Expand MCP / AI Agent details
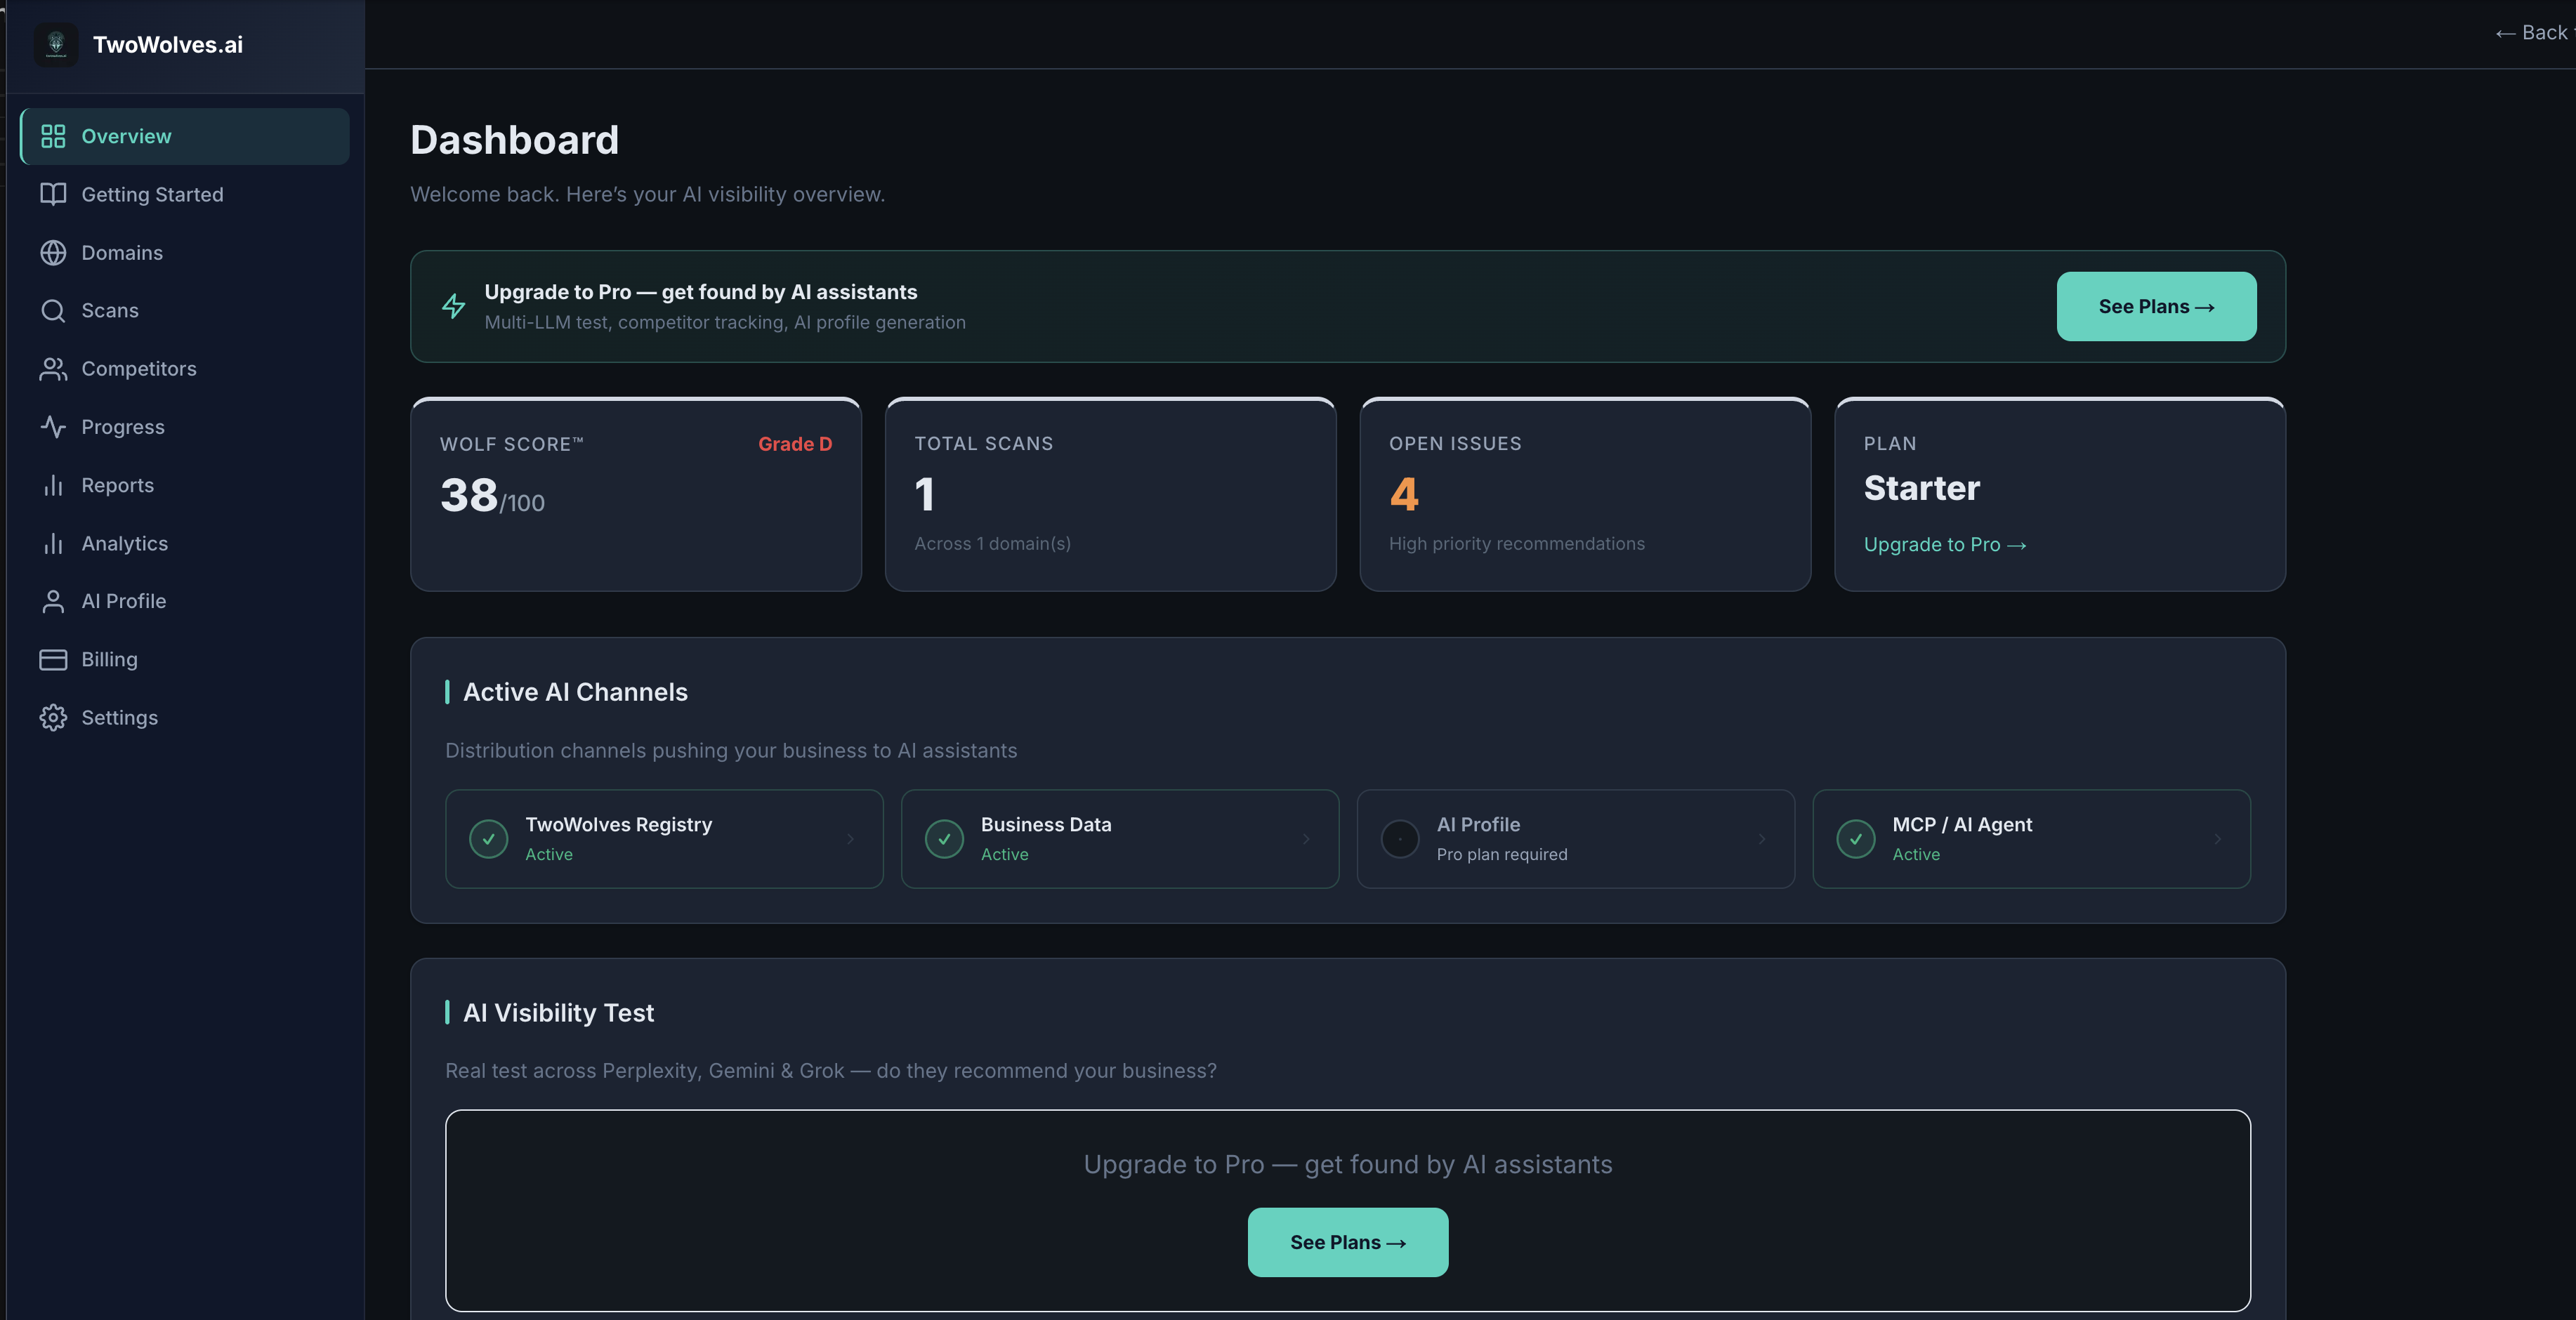This screenshot has width=2576, height=1320. pyautogui.click(x=2219, y=838)
